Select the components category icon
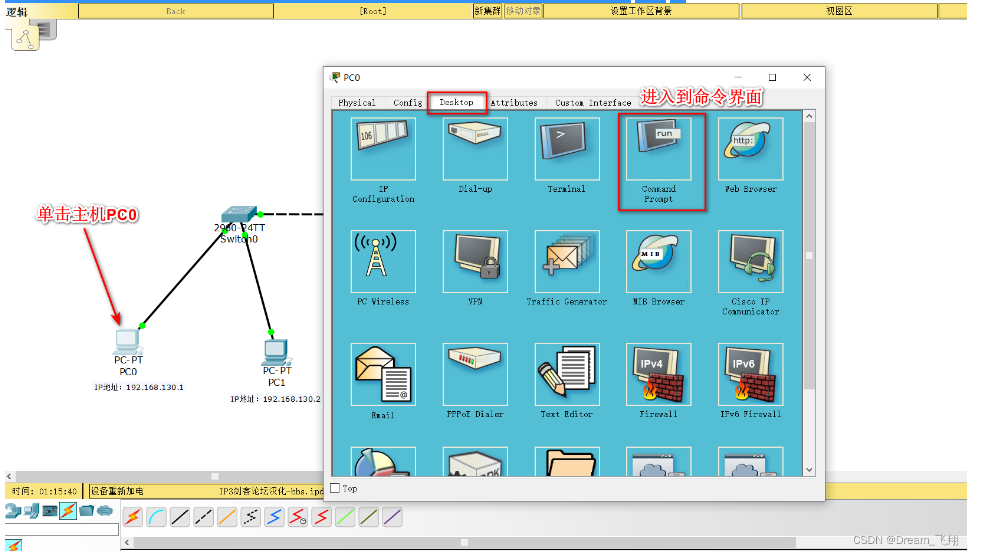 pyautogui.click(x=50, y=511)
